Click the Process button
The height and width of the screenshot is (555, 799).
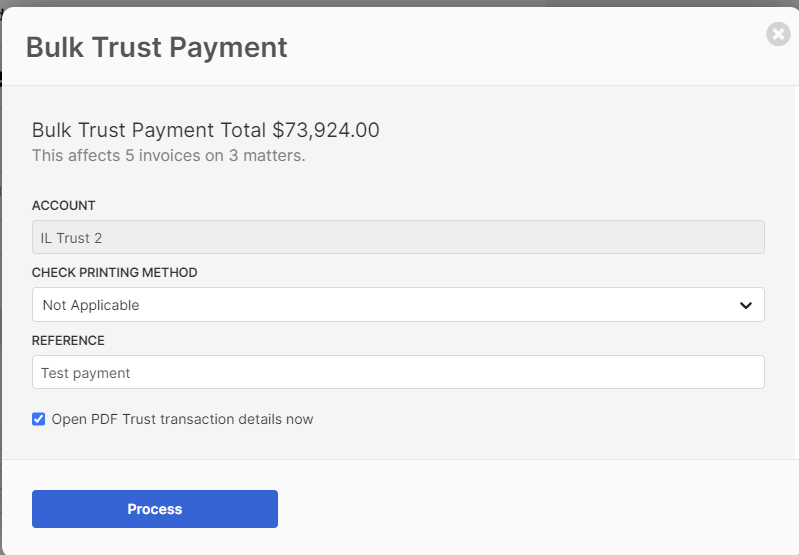[x=155, y=509]
